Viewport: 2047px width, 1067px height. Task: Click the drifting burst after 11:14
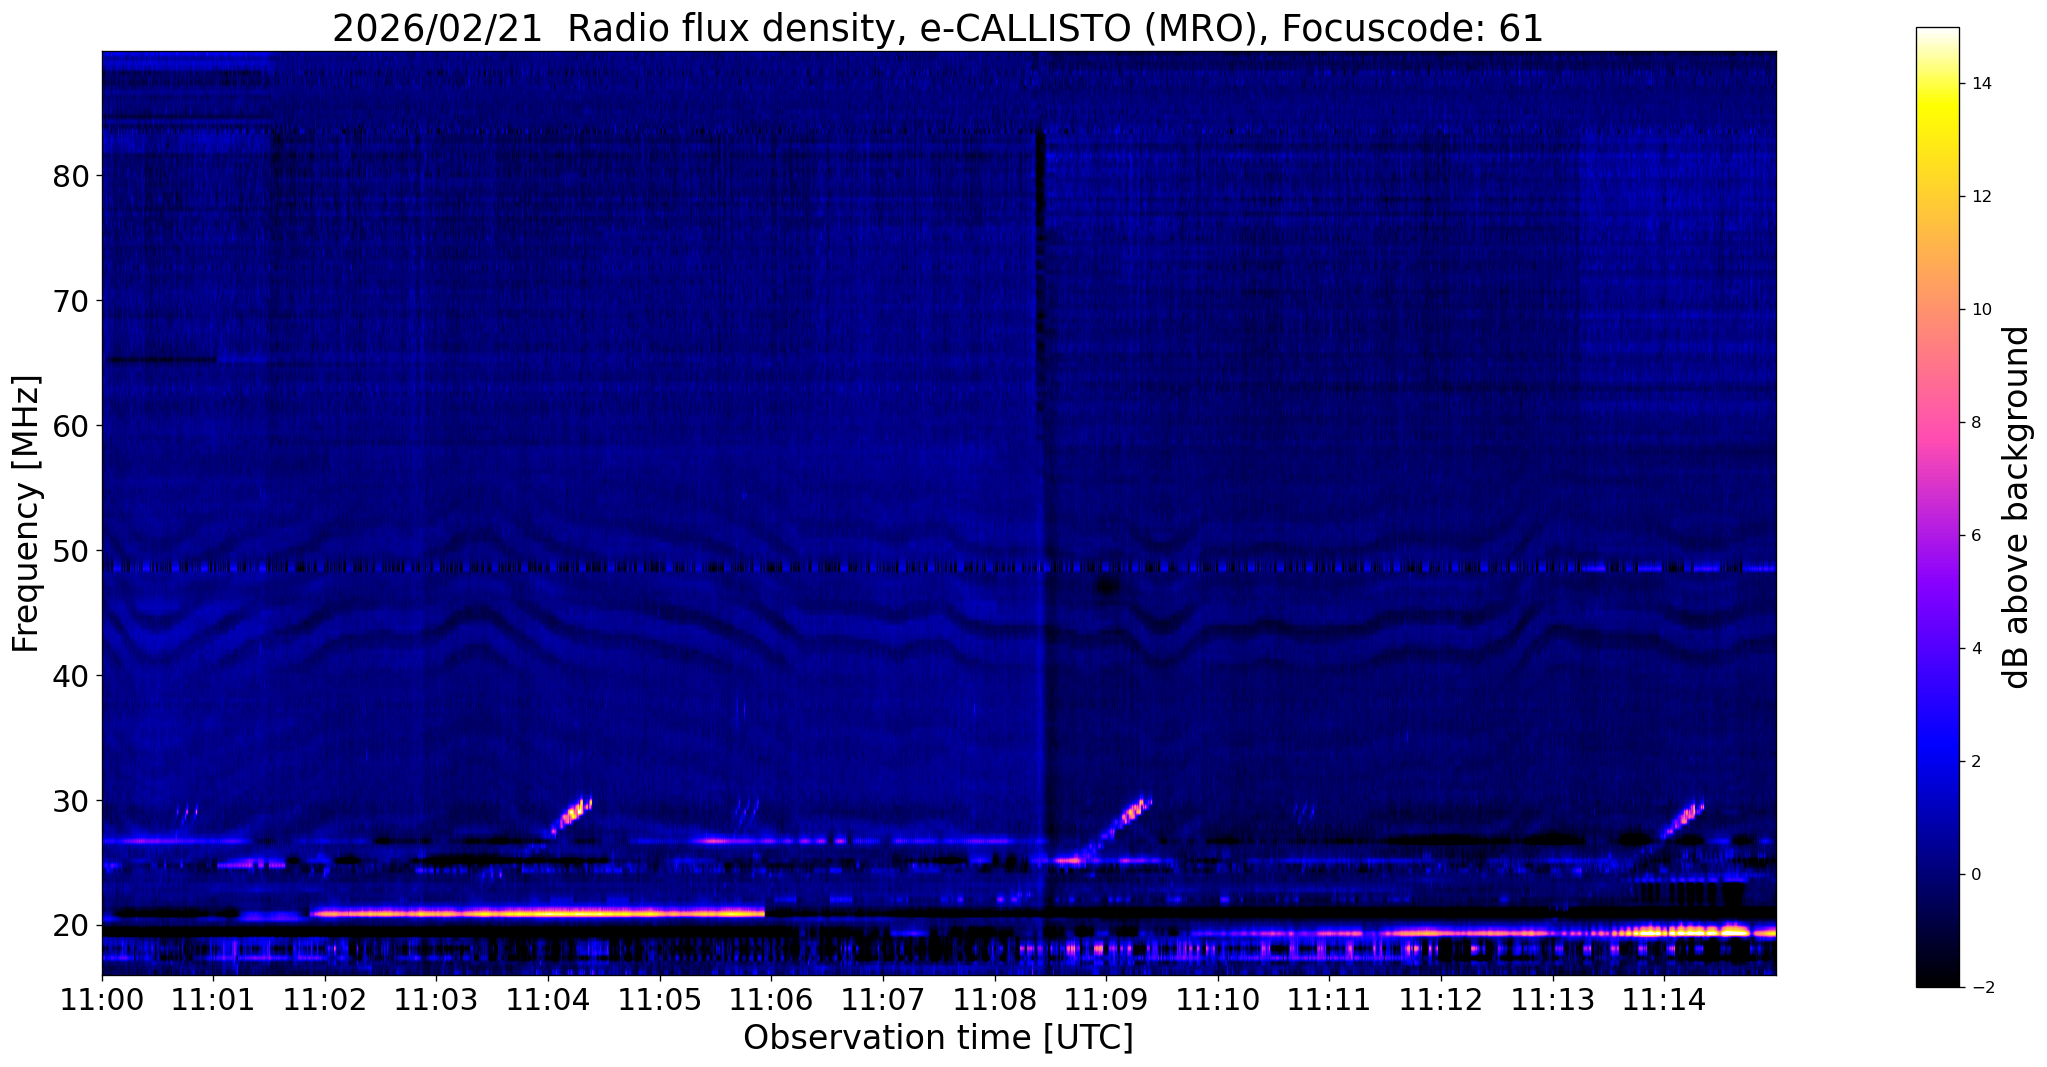pyautogui.click(x=1684, y=819)
